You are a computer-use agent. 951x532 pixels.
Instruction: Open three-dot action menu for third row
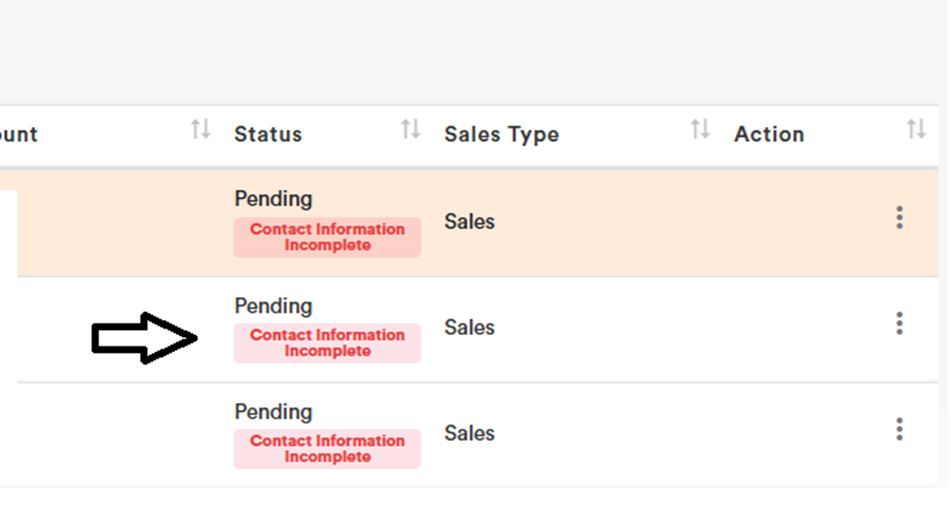click(899, 429)
